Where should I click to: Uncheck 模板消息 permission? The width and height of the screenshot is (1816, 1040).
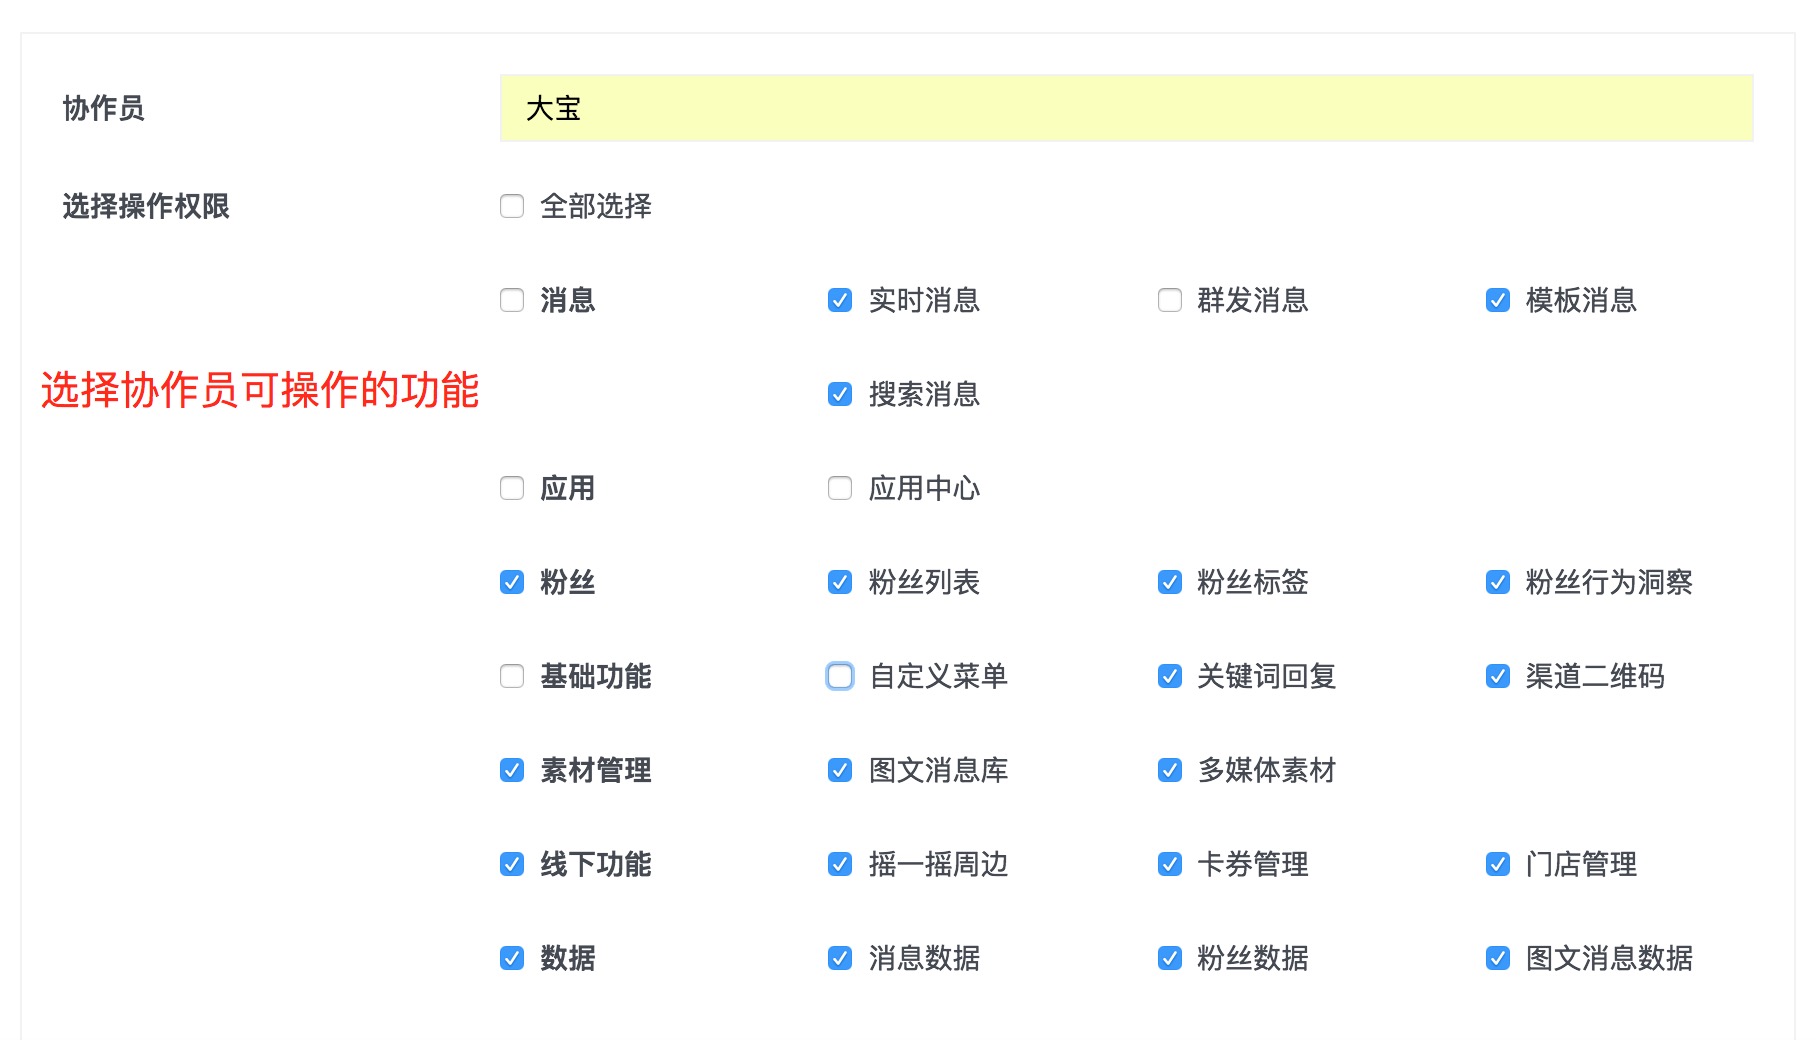[x=1498, y=301]
